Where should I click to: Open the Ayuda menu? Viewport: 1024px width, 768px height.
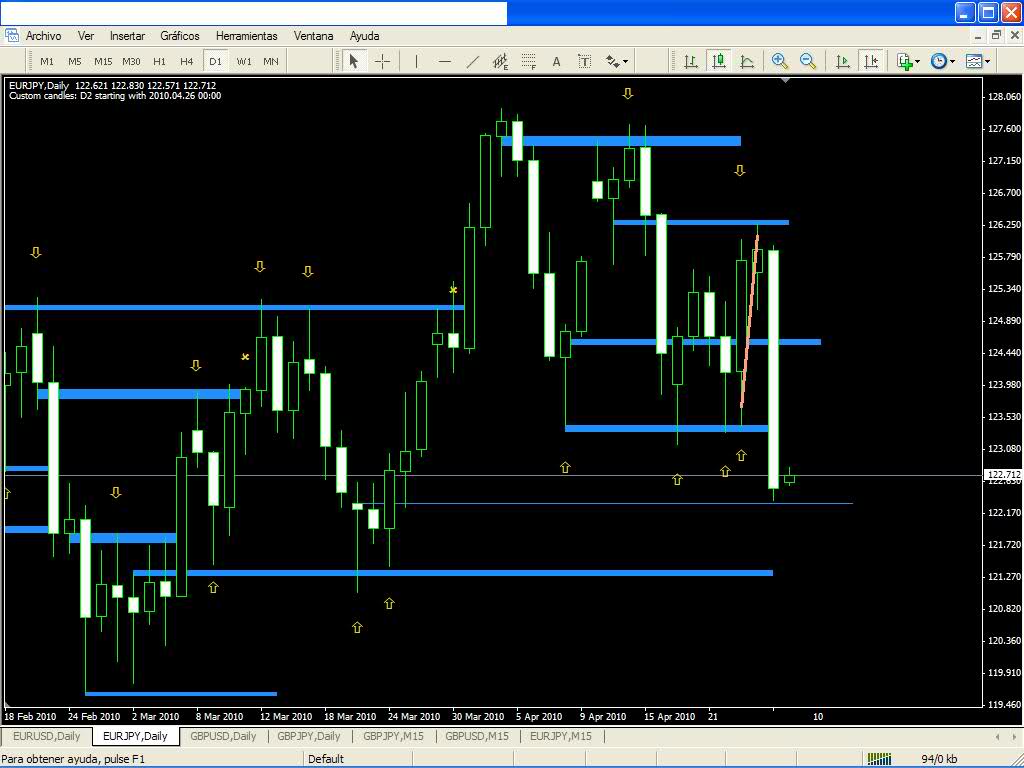point(364,36)
